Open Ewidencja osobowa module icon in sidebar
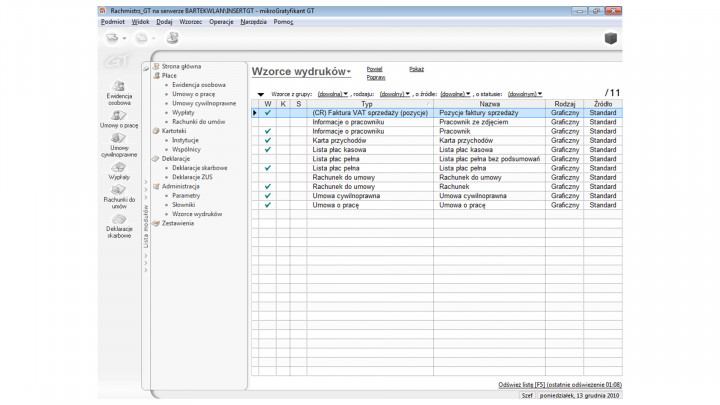The image size is (720, 405). pos(119,87)
